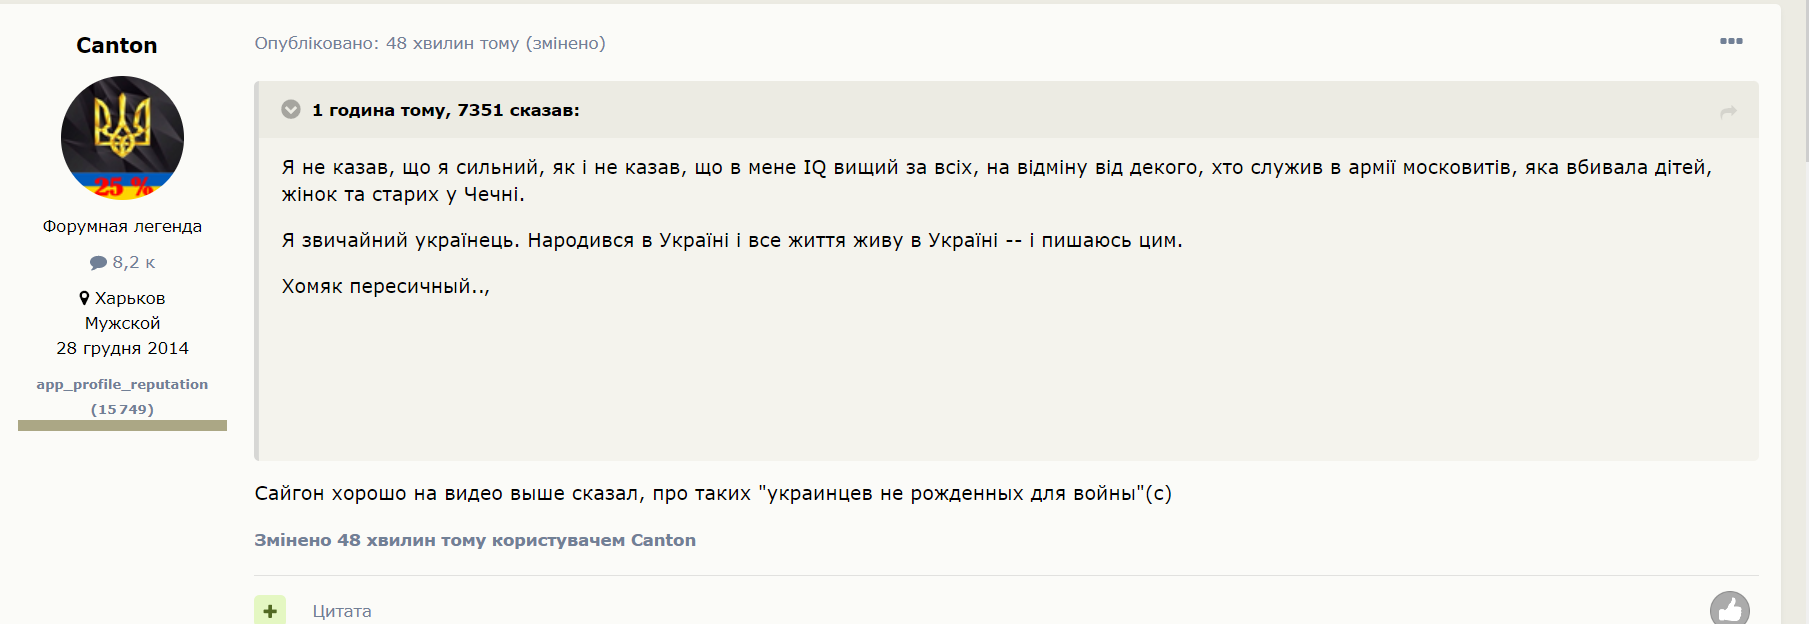Like the post with the thumbs-up icon
This screenshot has height=624, width=1809.
1729,608
